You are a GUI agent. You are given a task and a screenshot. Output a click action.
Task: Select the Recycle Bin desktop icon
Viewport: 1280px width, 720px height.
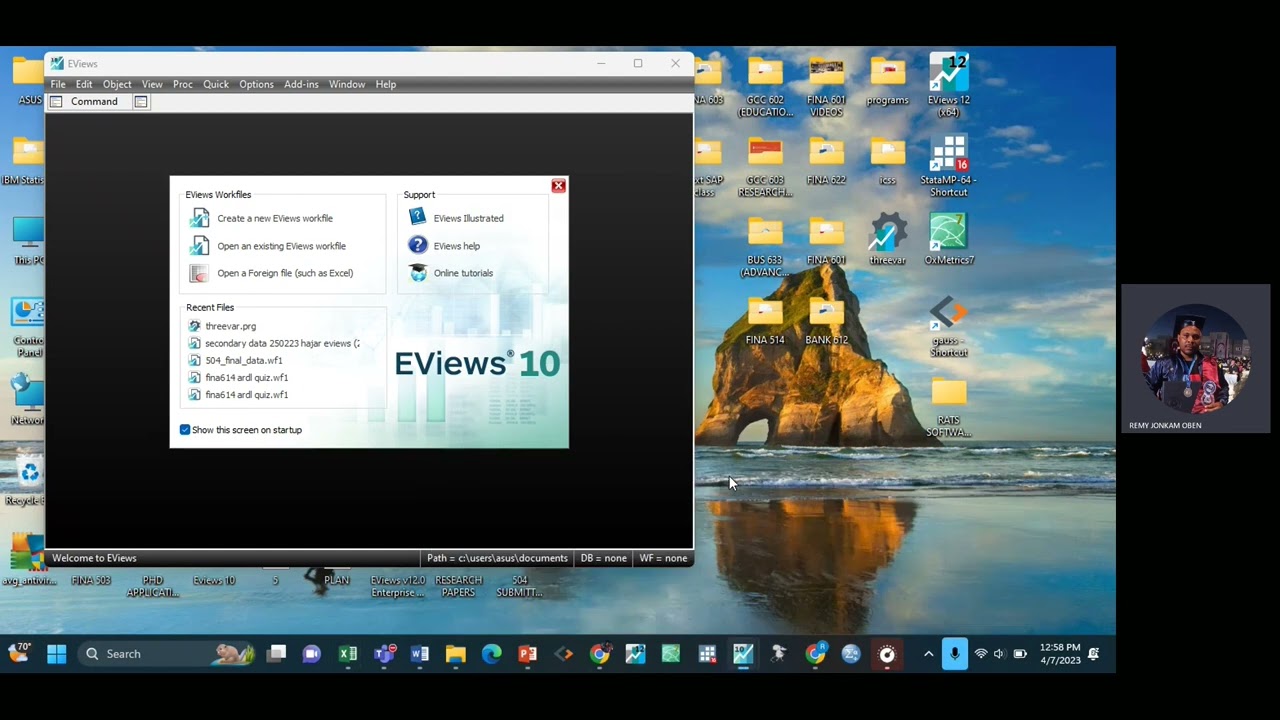pyautogui.click(x=27, y=480)
